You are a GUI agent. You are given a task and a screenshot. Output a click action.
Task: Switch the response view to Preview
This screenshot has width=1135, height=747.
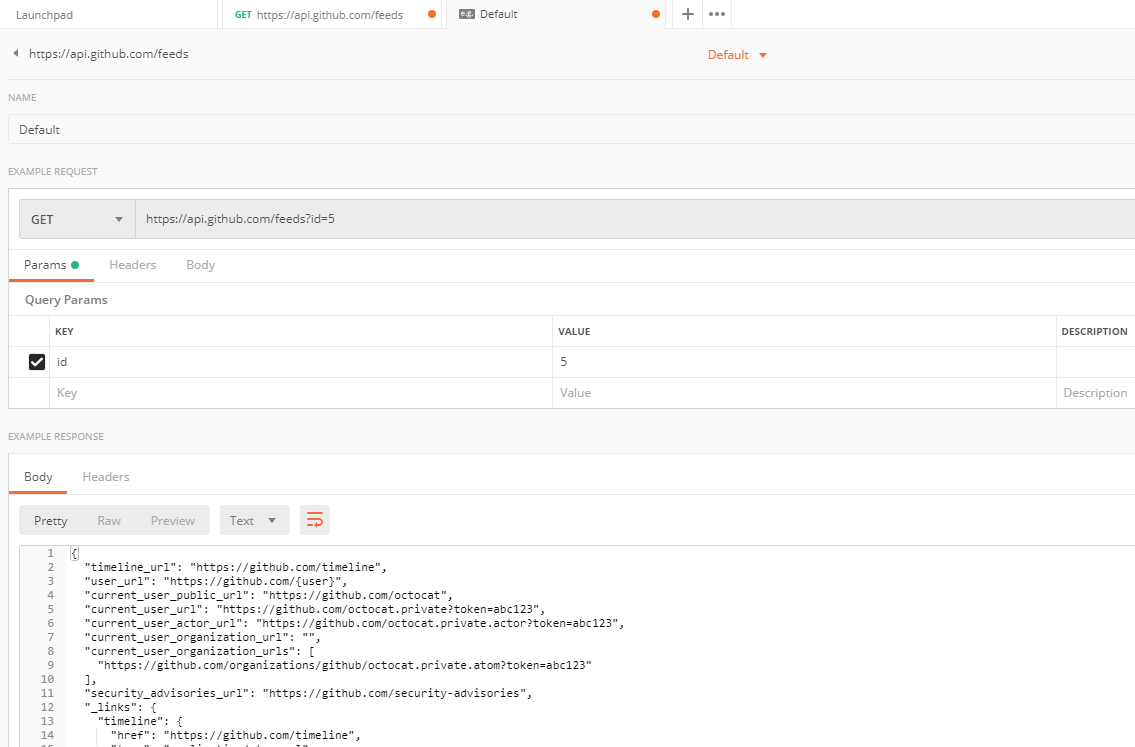pos(172,520)
